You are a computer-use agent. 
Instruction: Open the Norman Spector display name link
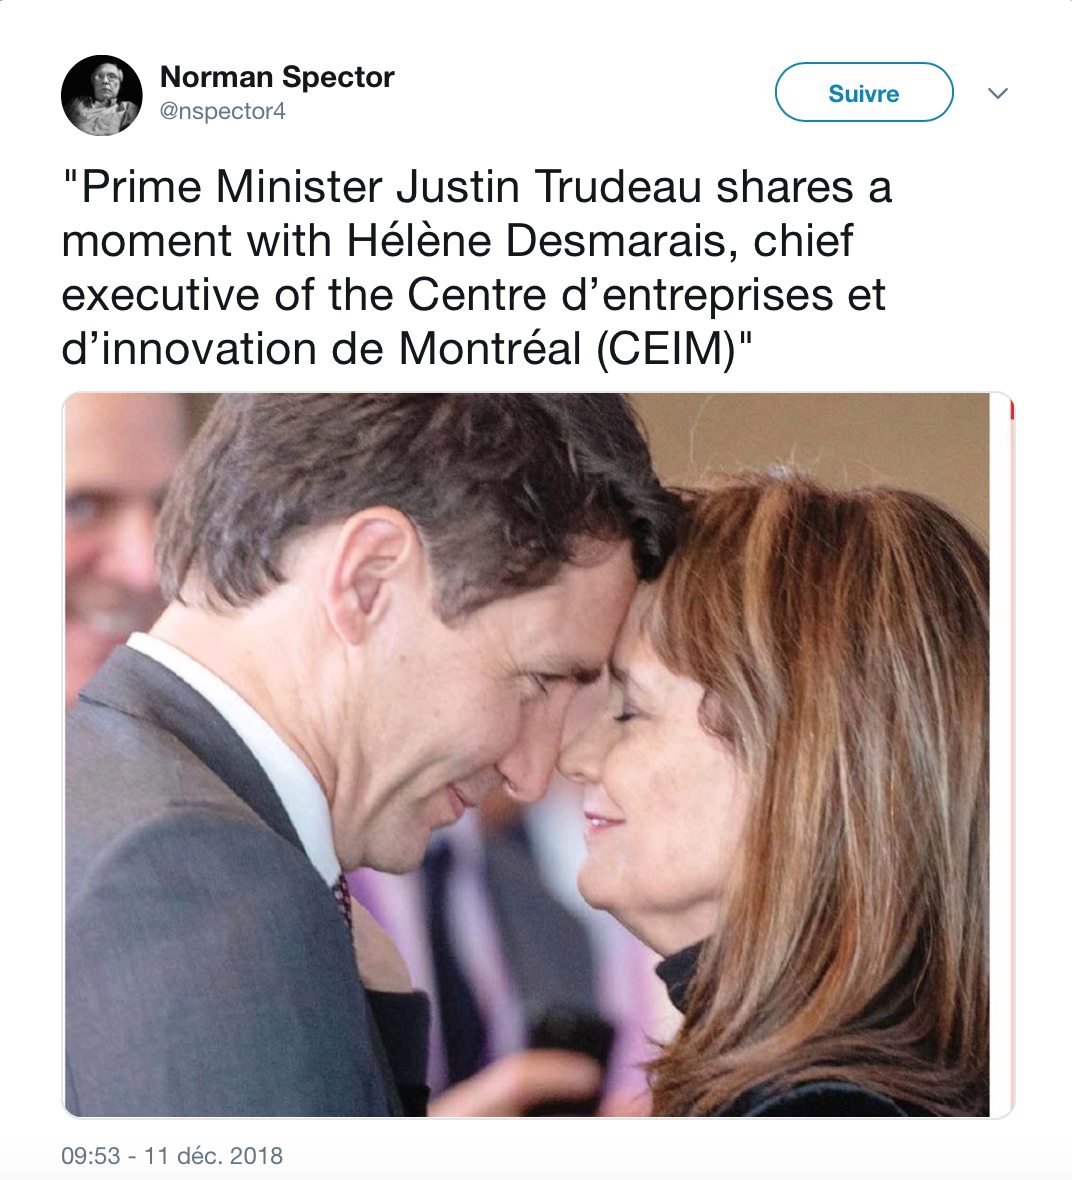277,77
